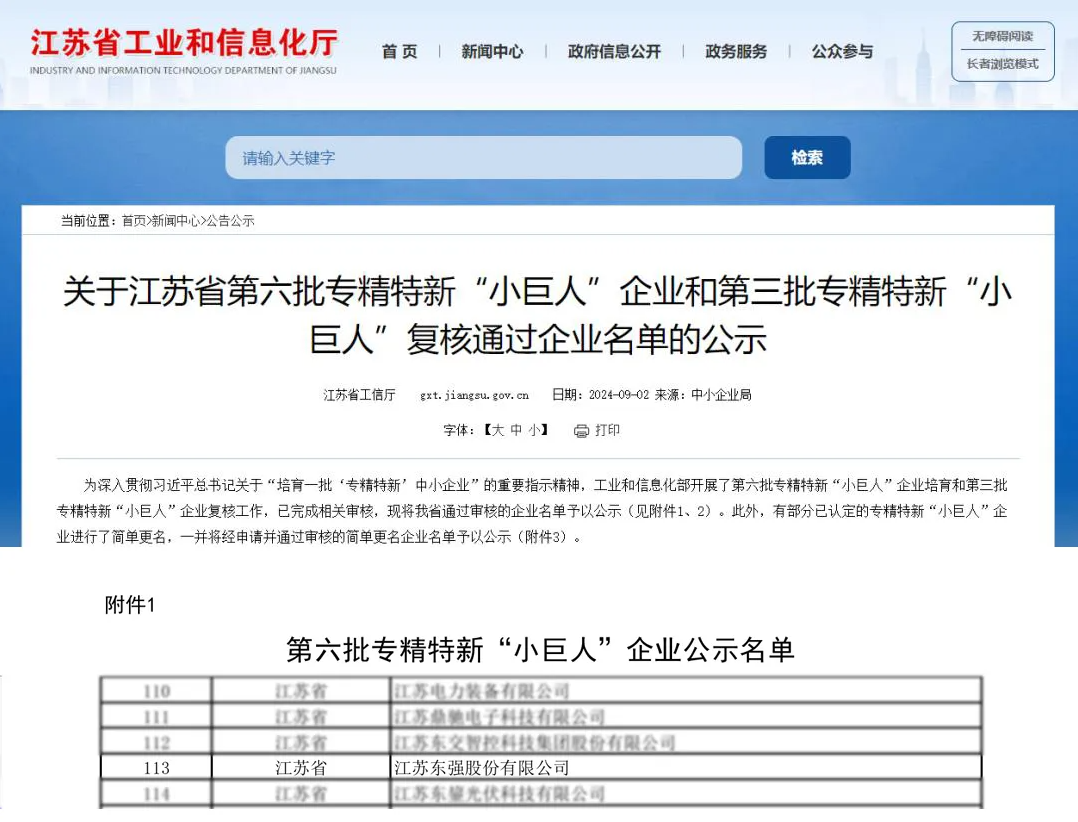Open the 首页 navigation menu item
Viewport: 1078px width, 822px height.
coord(400,52)
